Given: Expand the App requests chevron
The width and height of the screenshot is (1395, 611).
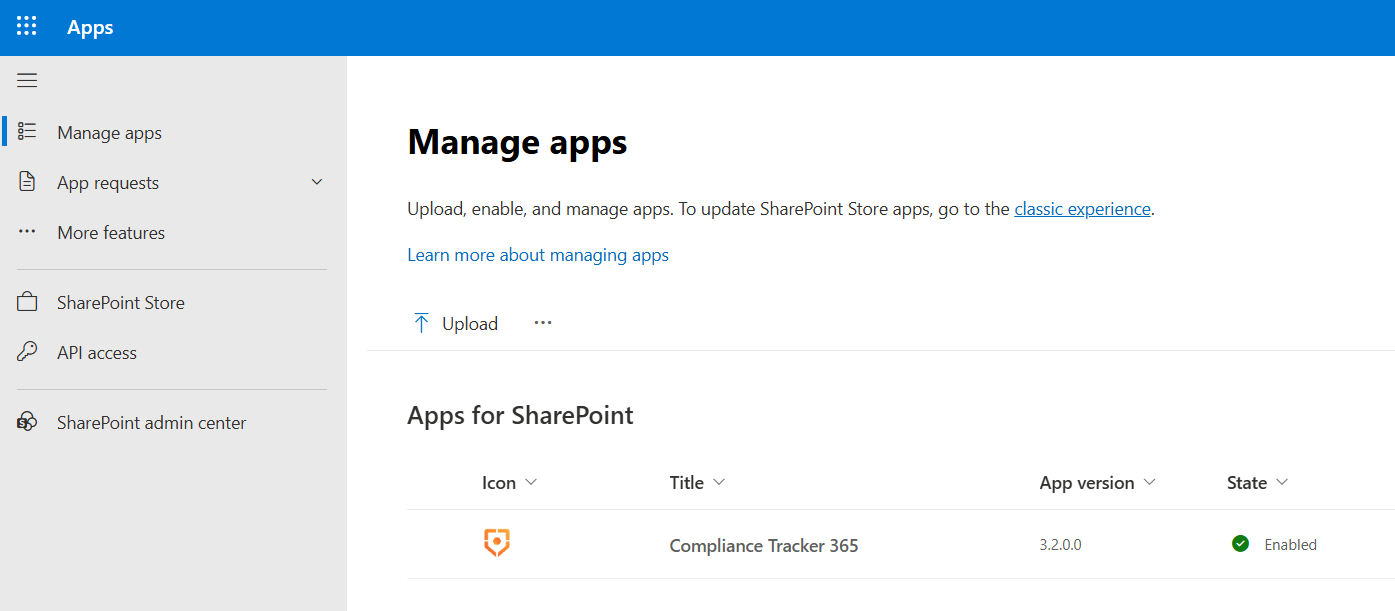Looking at the screenshot, I should pyautogui.click(x=317, y=182).
